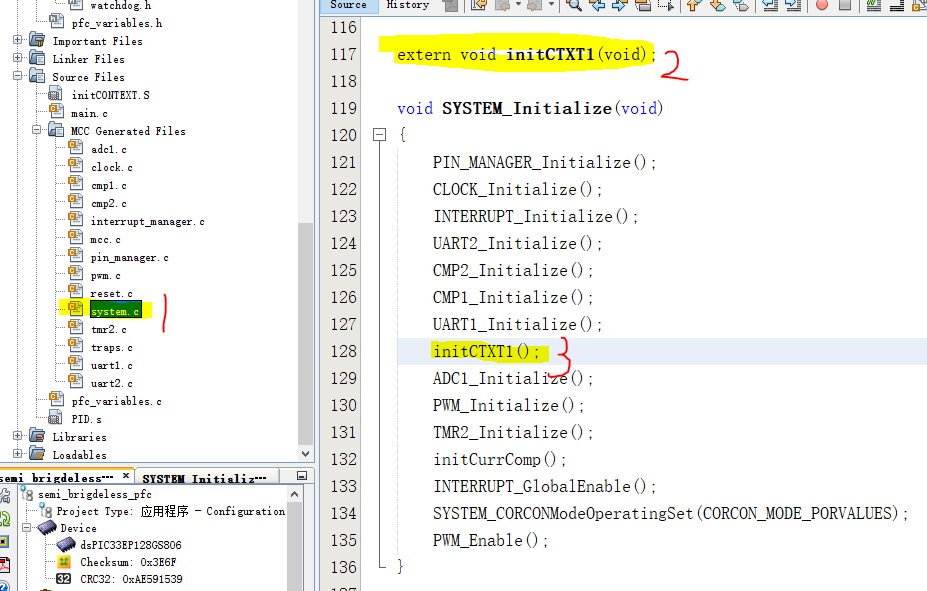Expand the Libraries folder node
Viewport: 927px width, 591px height.
[x=18, y=437]
